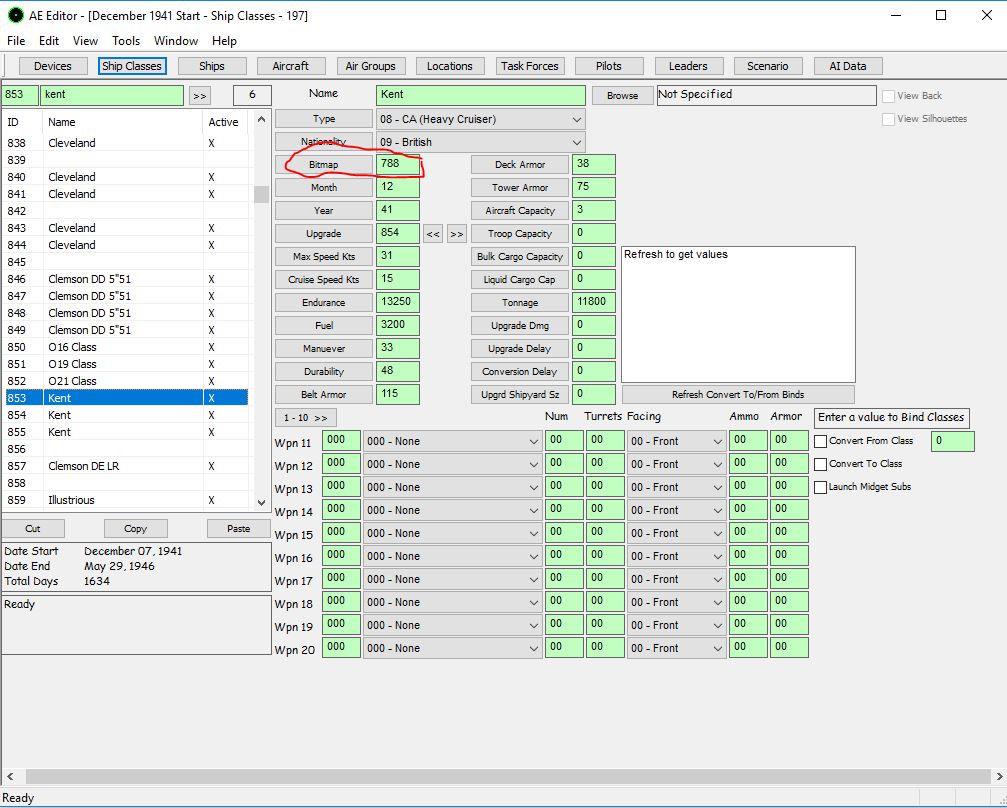Open the Wpn 14 weapon dropdown
1007x808 pixels.
click(453, 510)
